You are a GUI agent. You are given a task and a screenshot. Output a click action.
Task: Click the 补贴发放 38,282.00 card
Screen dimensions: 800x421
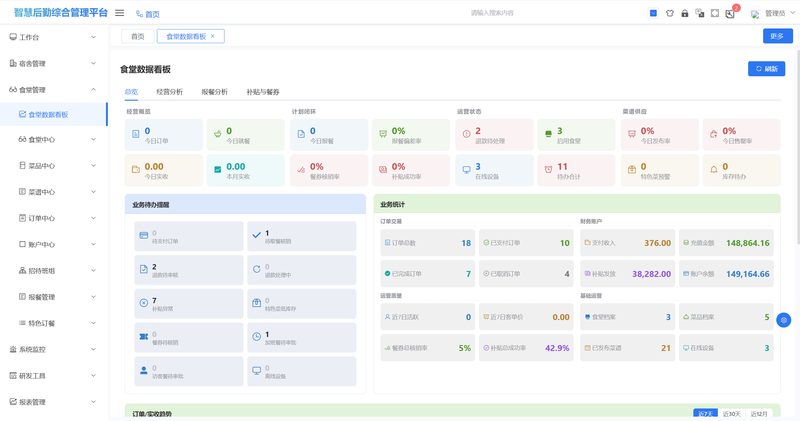click(x=628, y=274)
